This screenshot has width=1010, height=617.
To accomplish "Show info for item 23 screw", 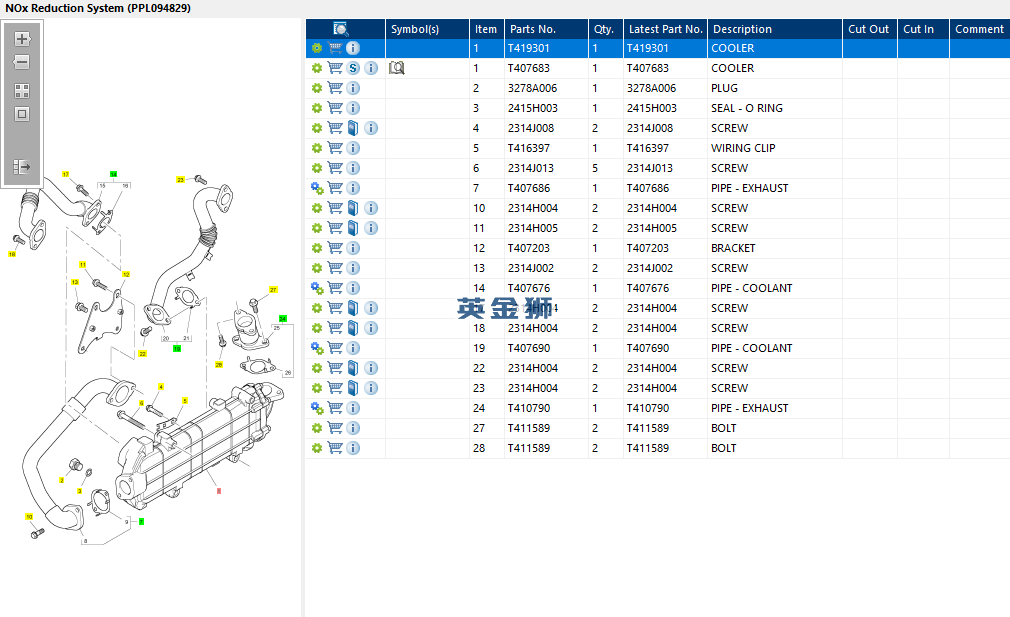I will tap(371, 387).
